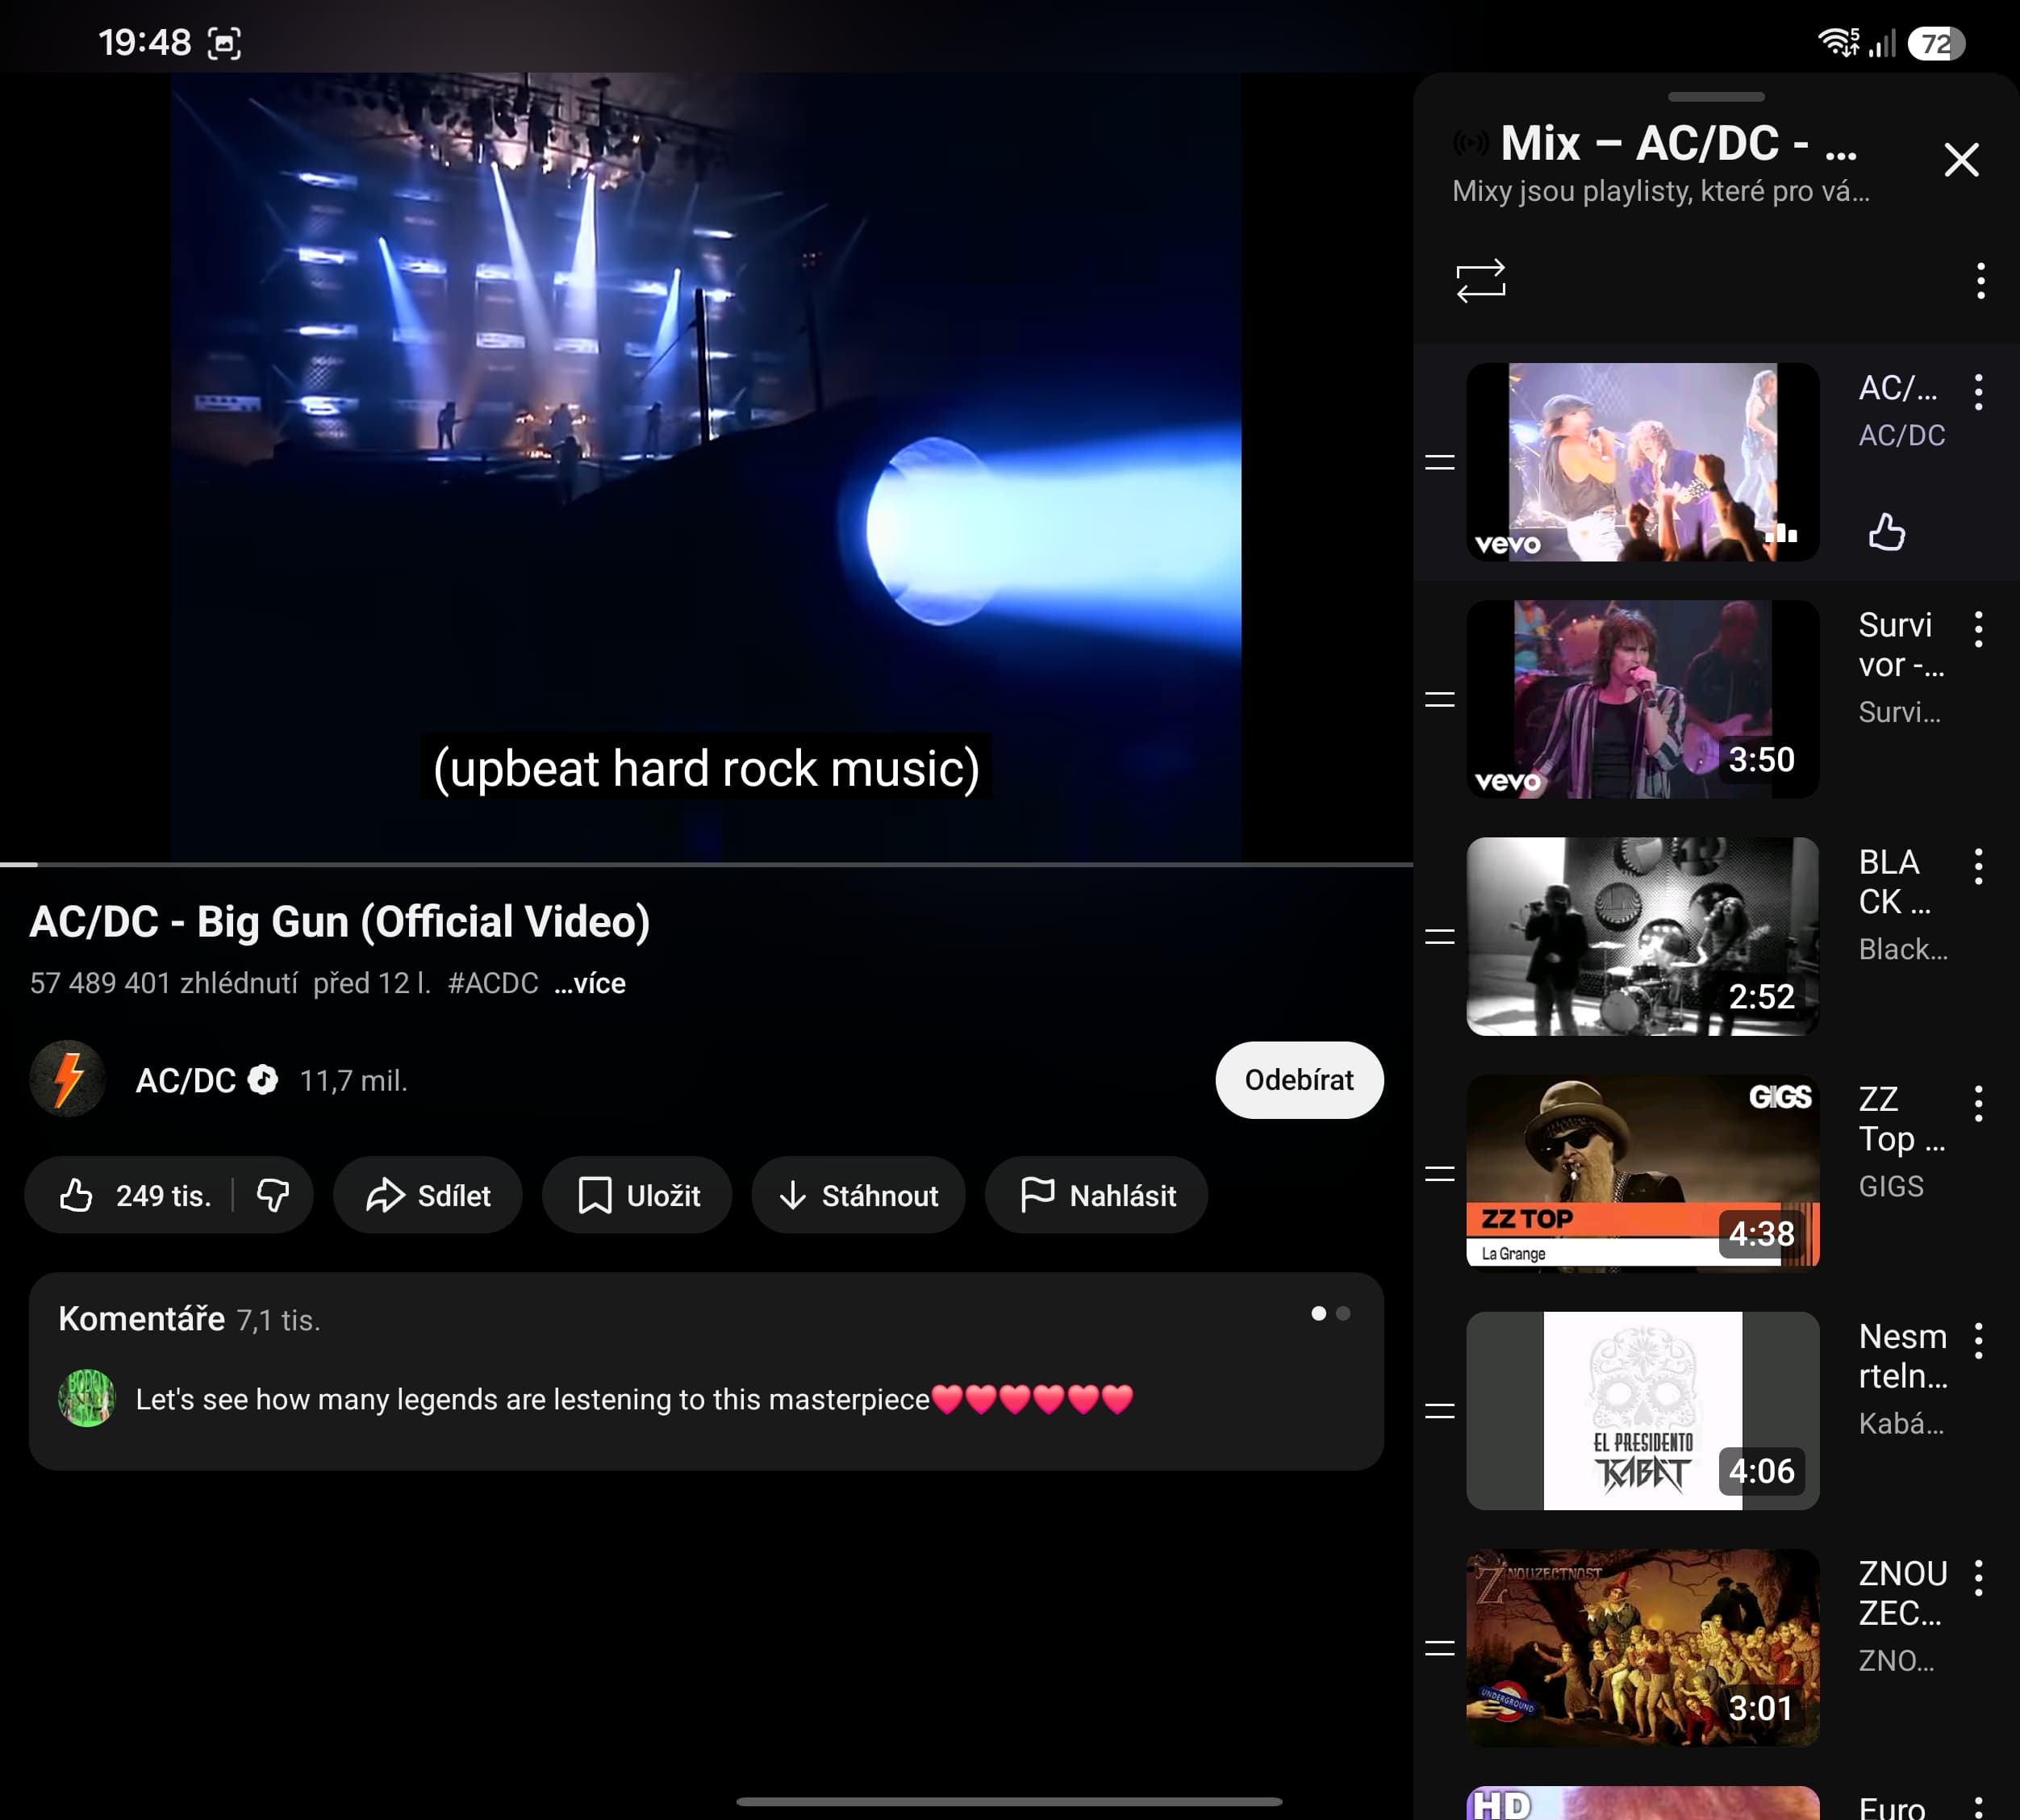Play the El Presidento Kabát thumbnail

(1642, 1410)
